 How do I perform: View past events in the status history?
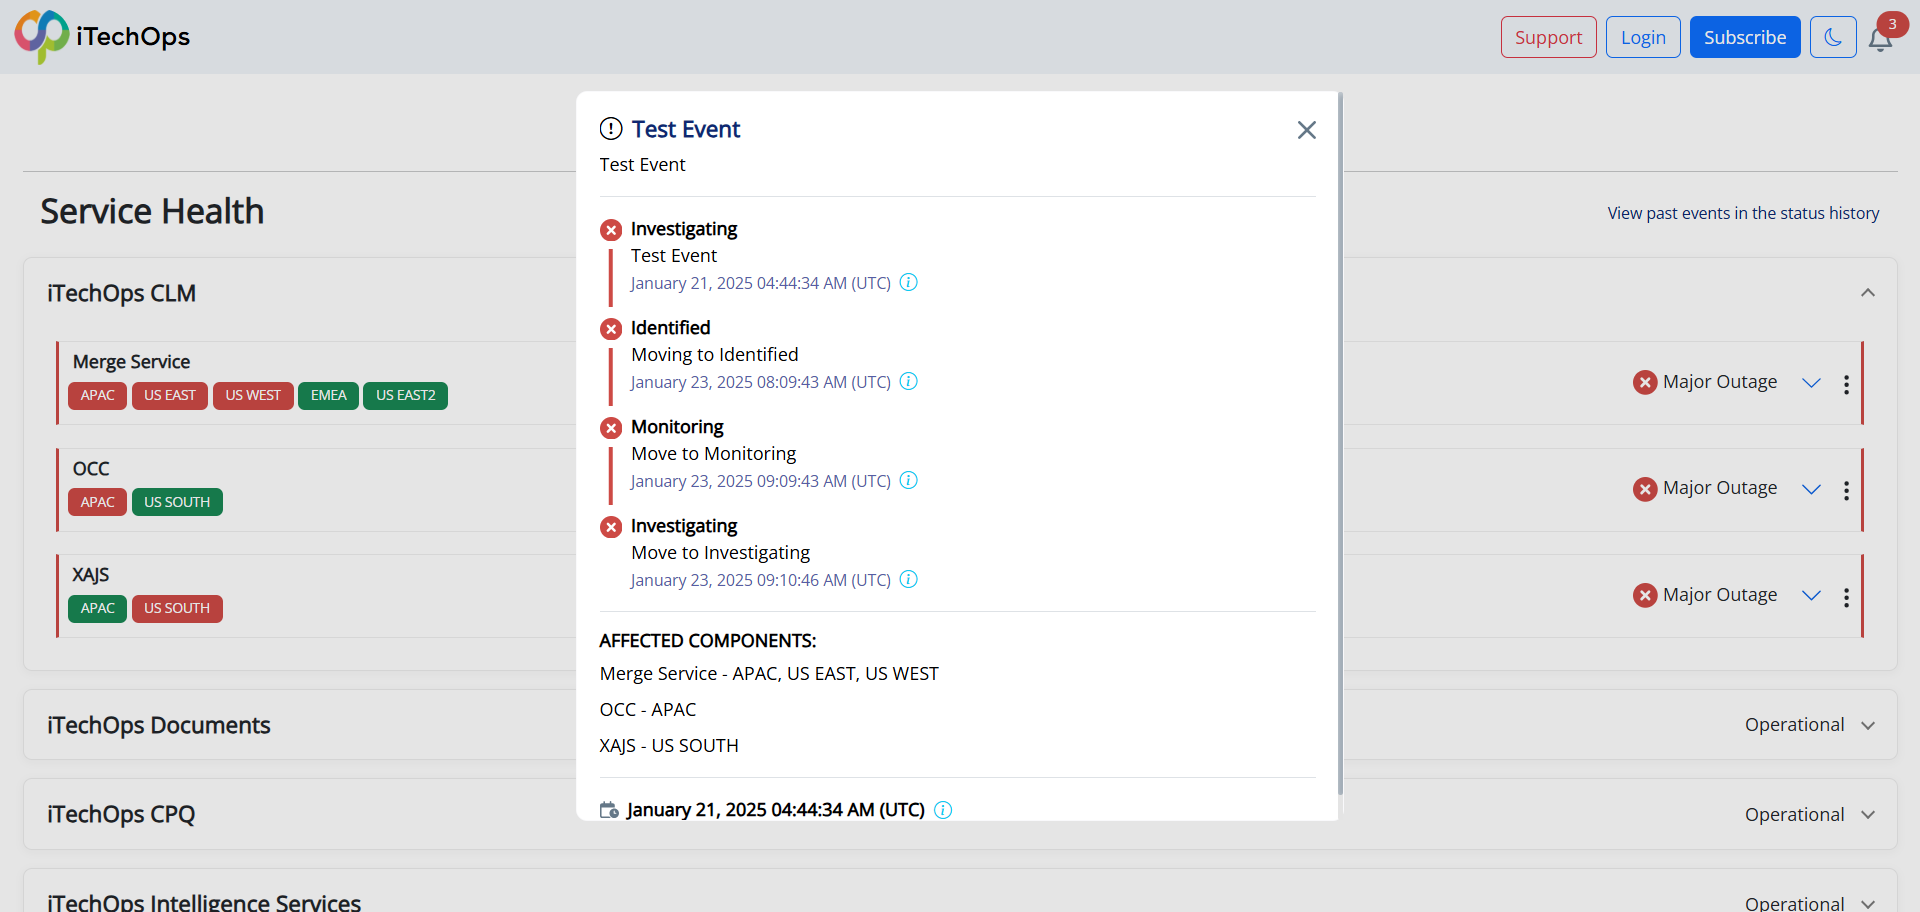[x=1743, y=213]
